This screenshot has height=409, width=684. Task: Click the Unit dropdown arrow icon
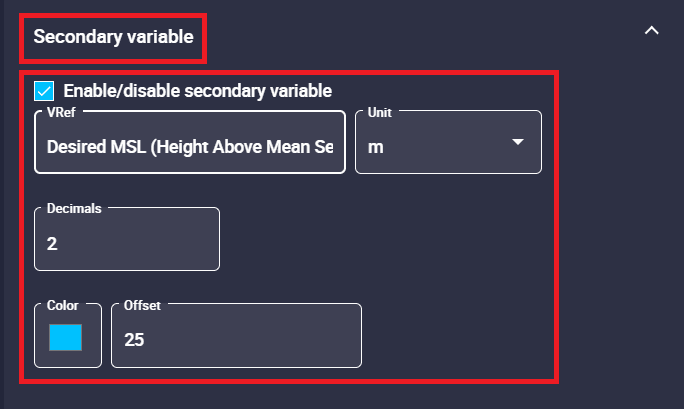[x=518, y=142]
